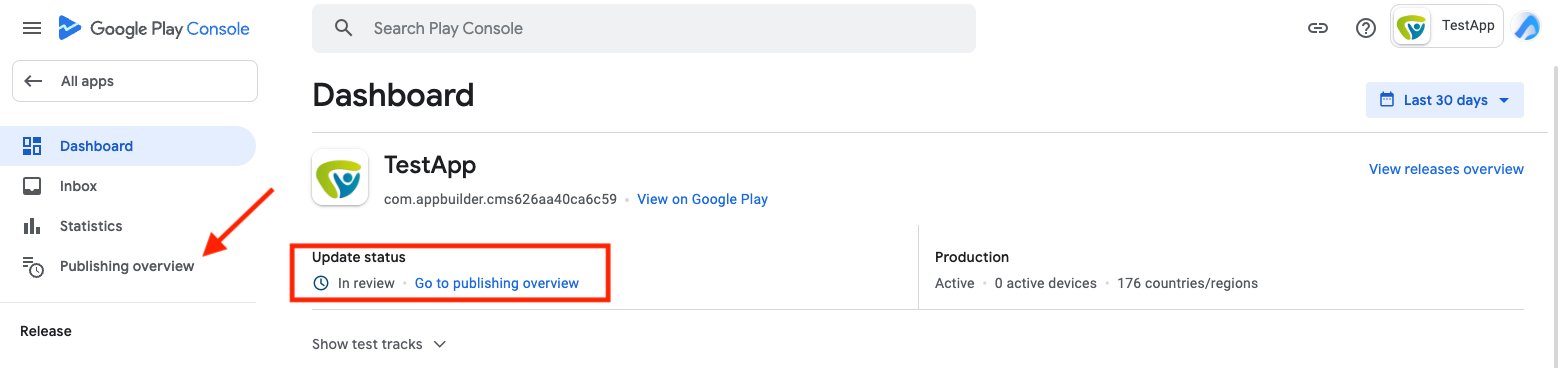Viewport: 1559px width, 368px height.
Task: Open the TestApp app switcher in header
Action: coord(1447,27)
